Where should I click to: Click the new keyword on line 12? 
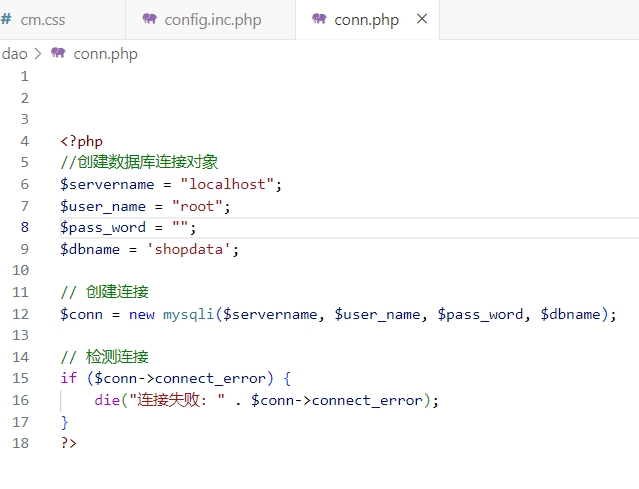point(141,315)
